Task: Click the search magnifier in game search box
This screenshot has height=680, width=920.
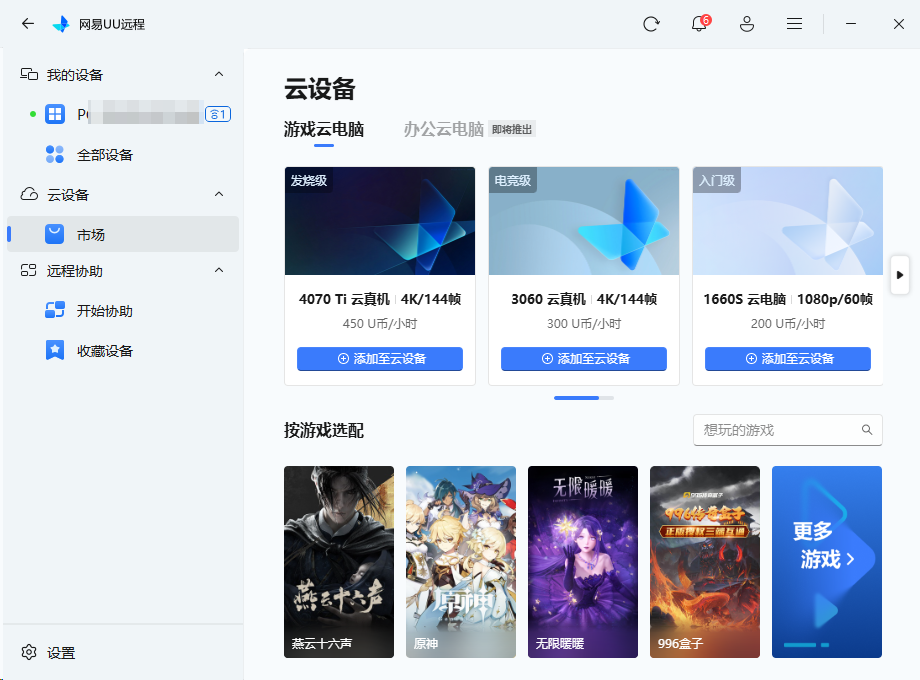Action: [x=867, y=430]
